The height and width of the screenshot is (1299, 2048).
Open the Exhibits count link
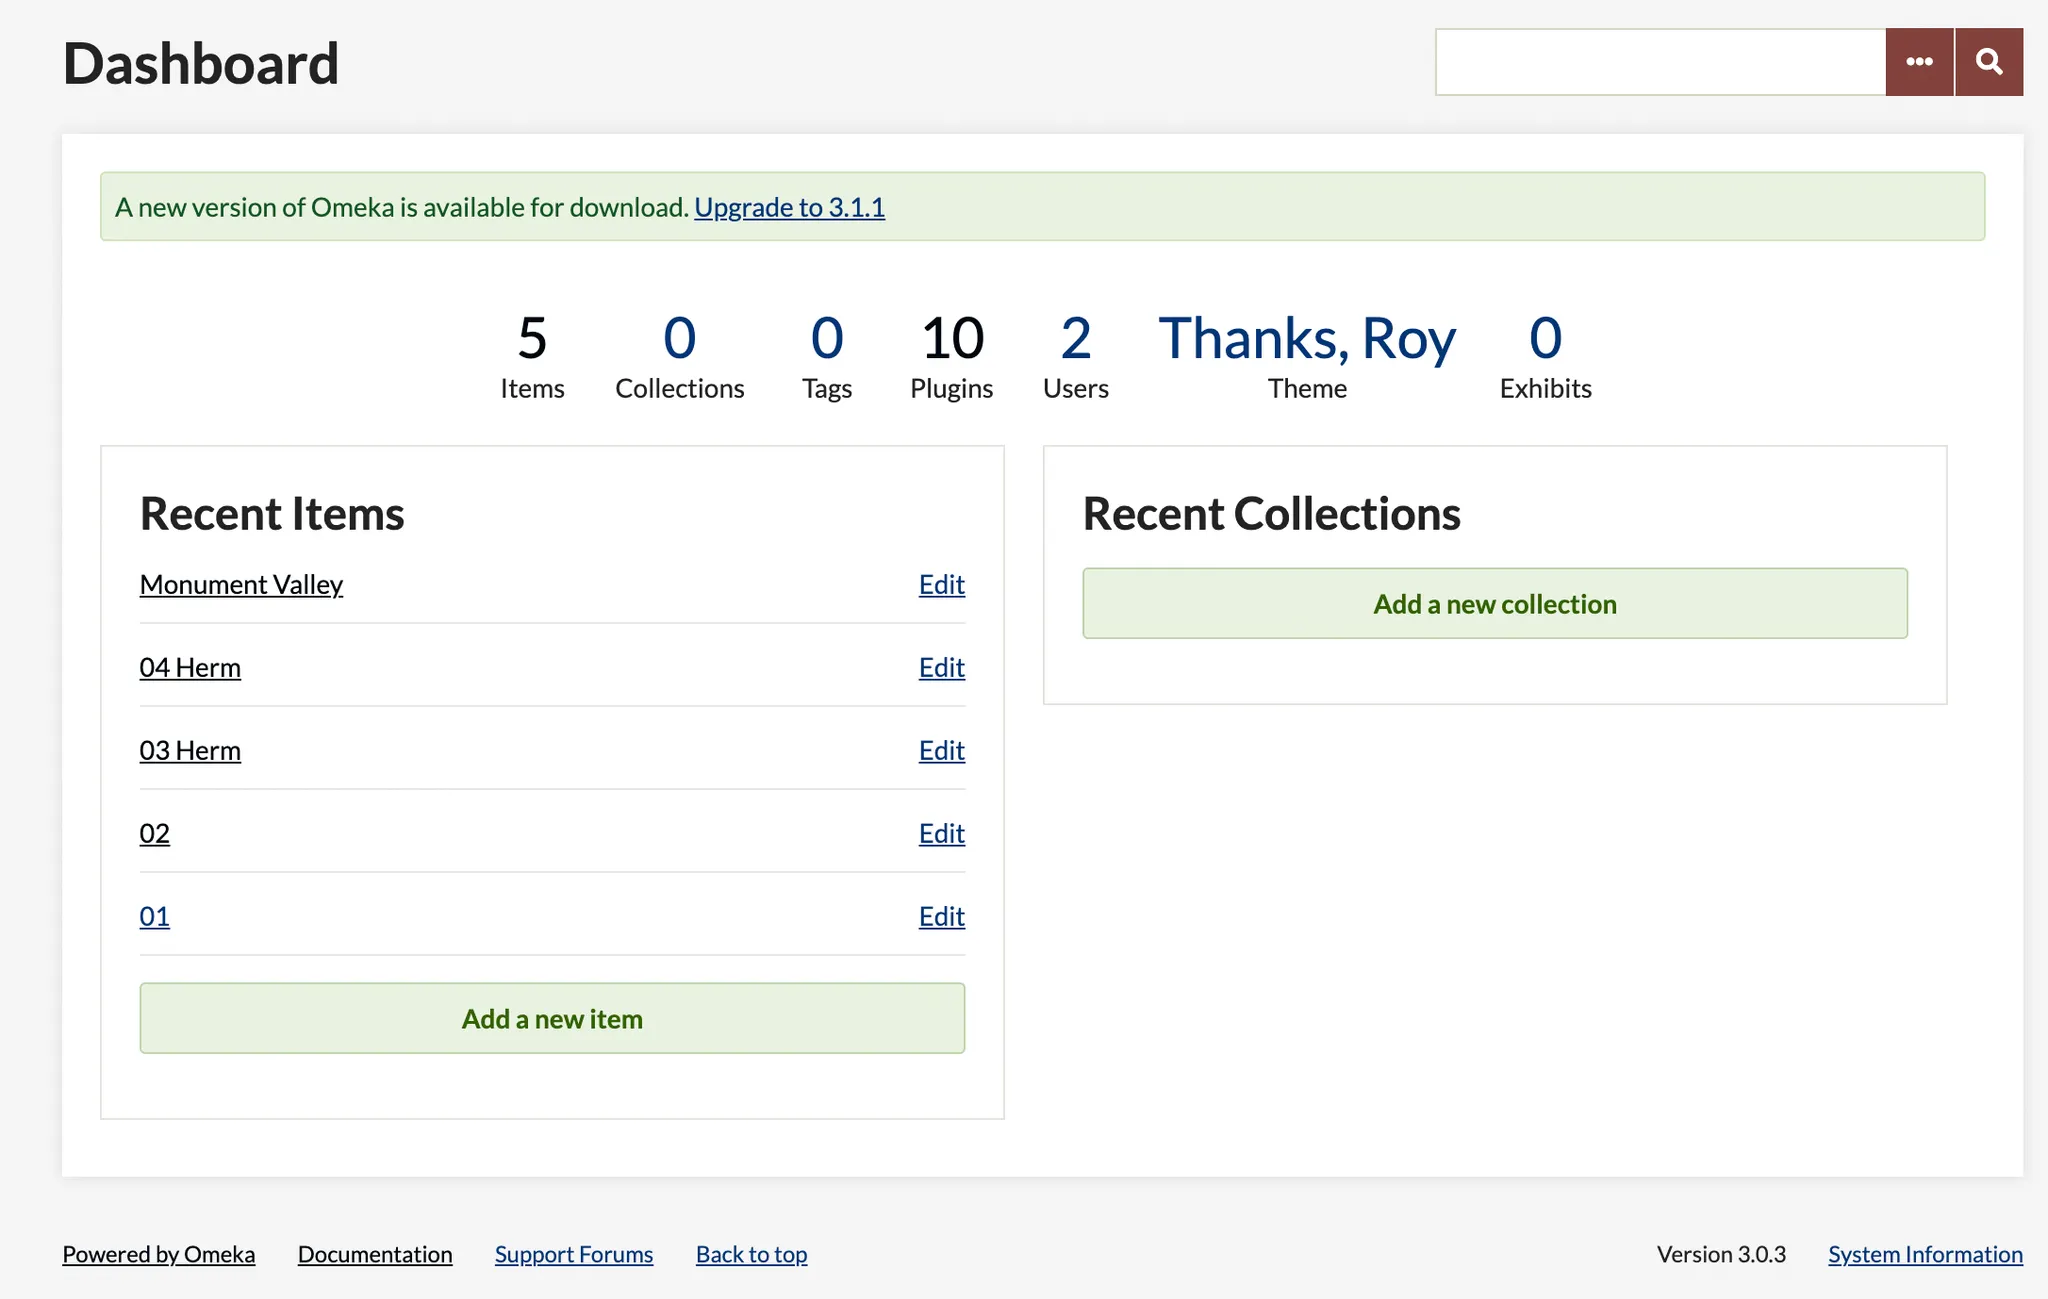[1544, 338]
